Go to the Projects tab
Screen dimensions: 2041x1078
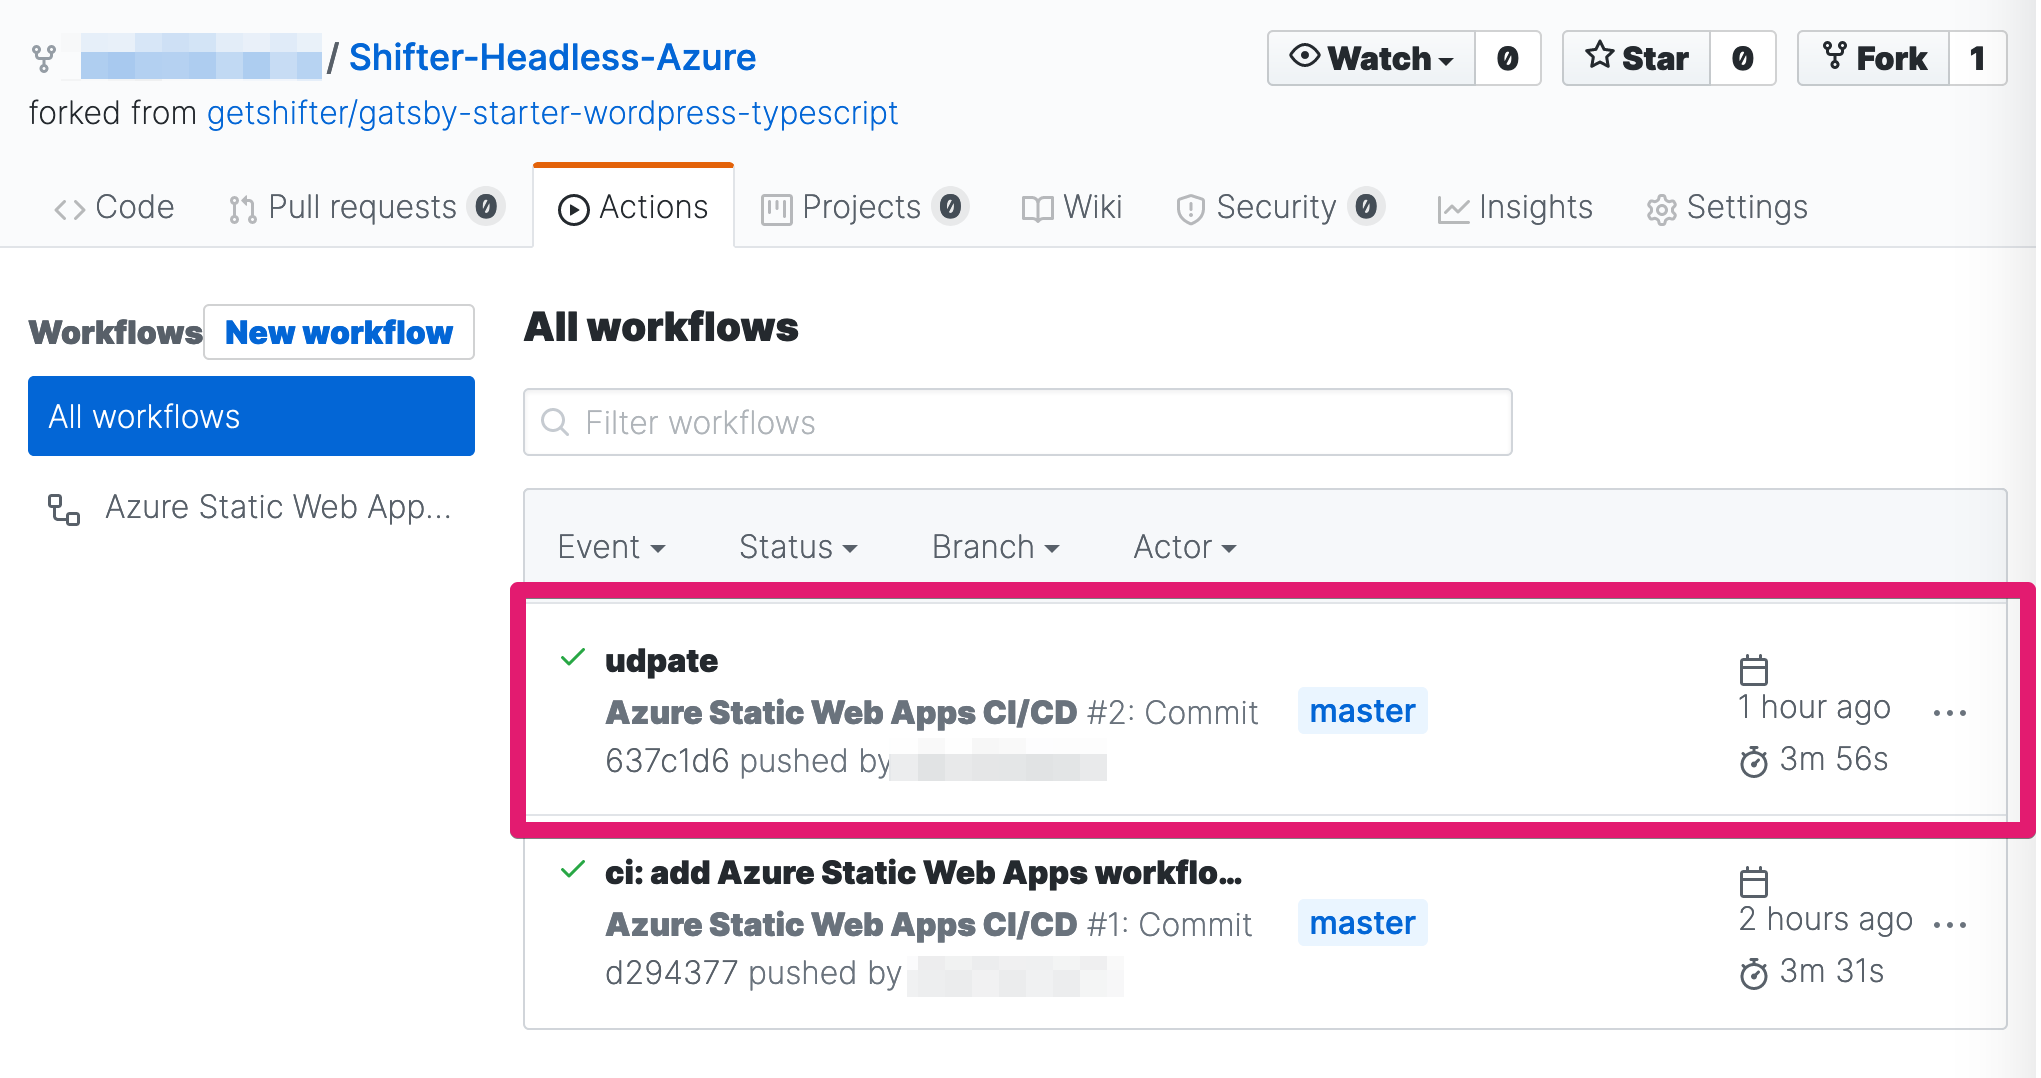[x=864, y=207]
